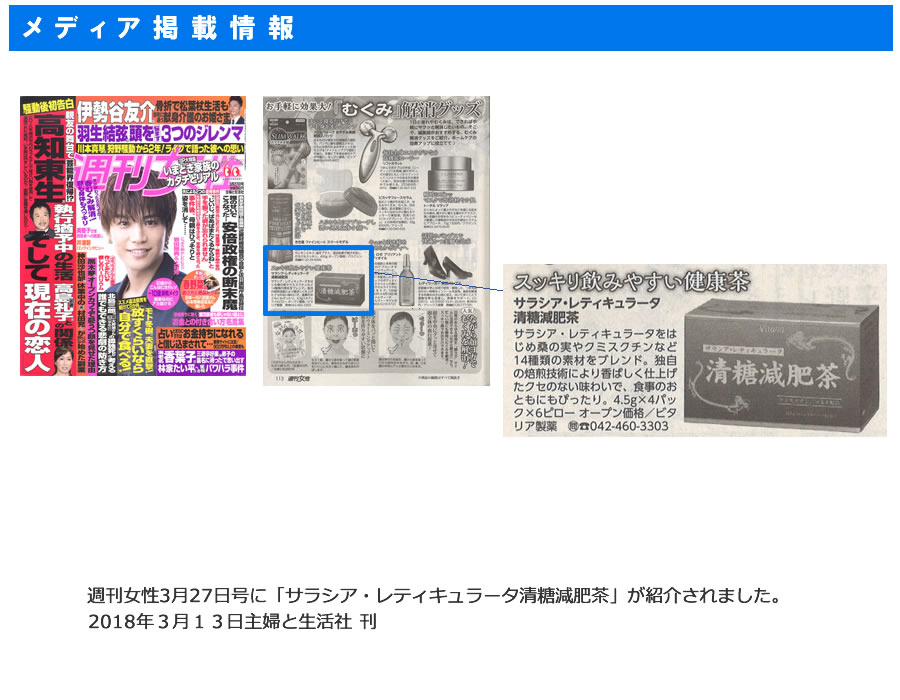Click bold サラシア・レティキュラータ product name in clipping
The image size is (900, 700).
pos(588,304)
